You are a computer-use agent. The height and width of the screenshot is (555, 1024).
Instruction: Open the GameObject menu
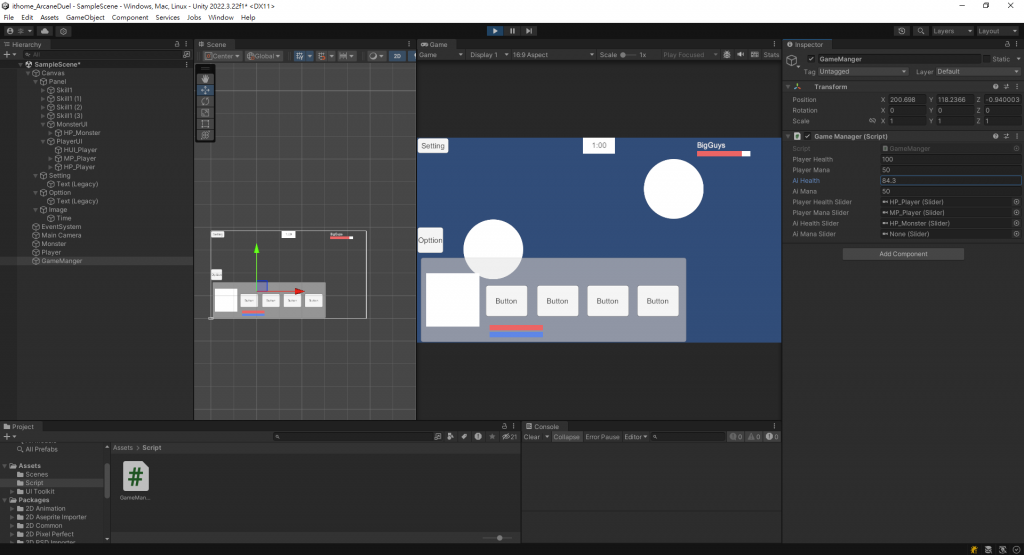click(x=85, y=18)
